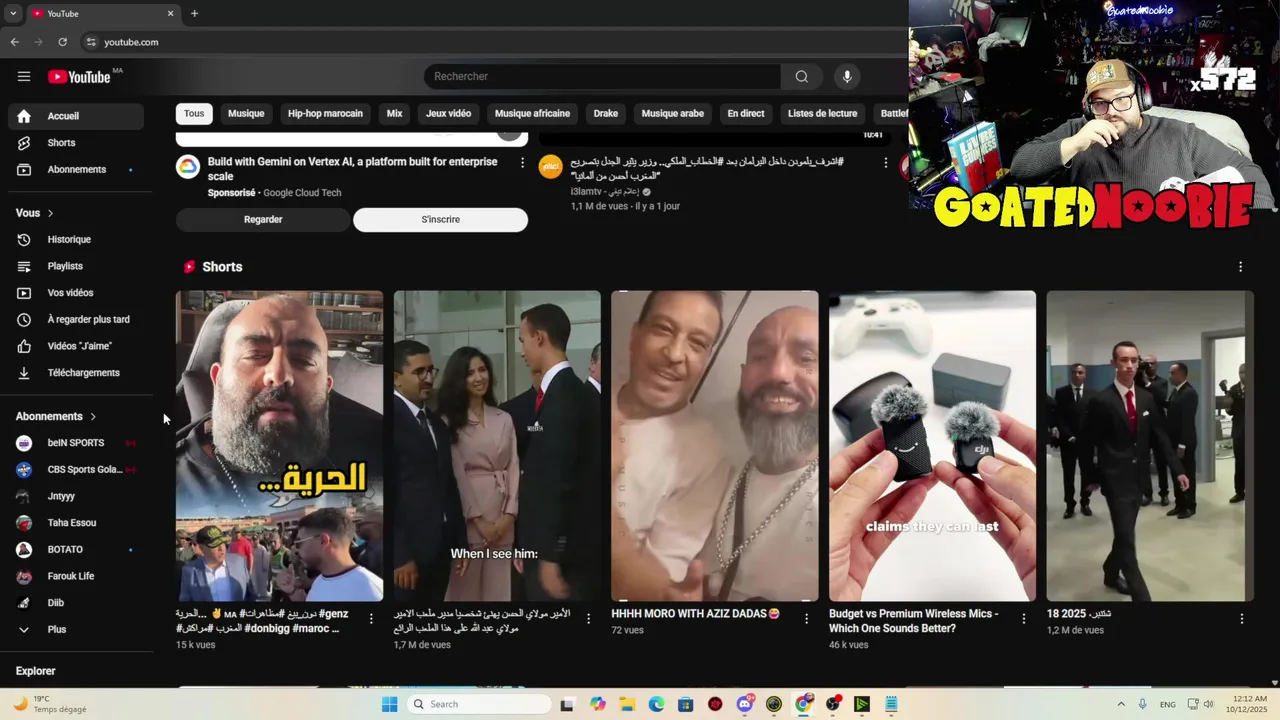Open options for Budget vs Premium Mics short
The width and height of the screenshot is (1280, 720).
pyautogui.click(x=1024, y=619)
